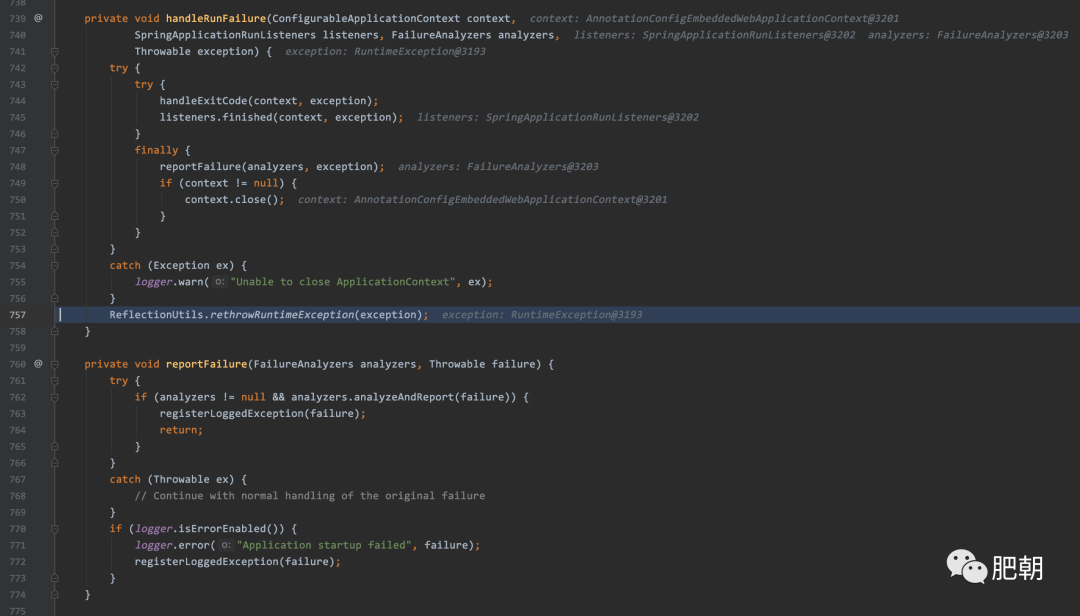Click the inline hint 'exception: RuntimeException@3193' on line 757
The image size is (1080, 616).
[x=542, y=315]
